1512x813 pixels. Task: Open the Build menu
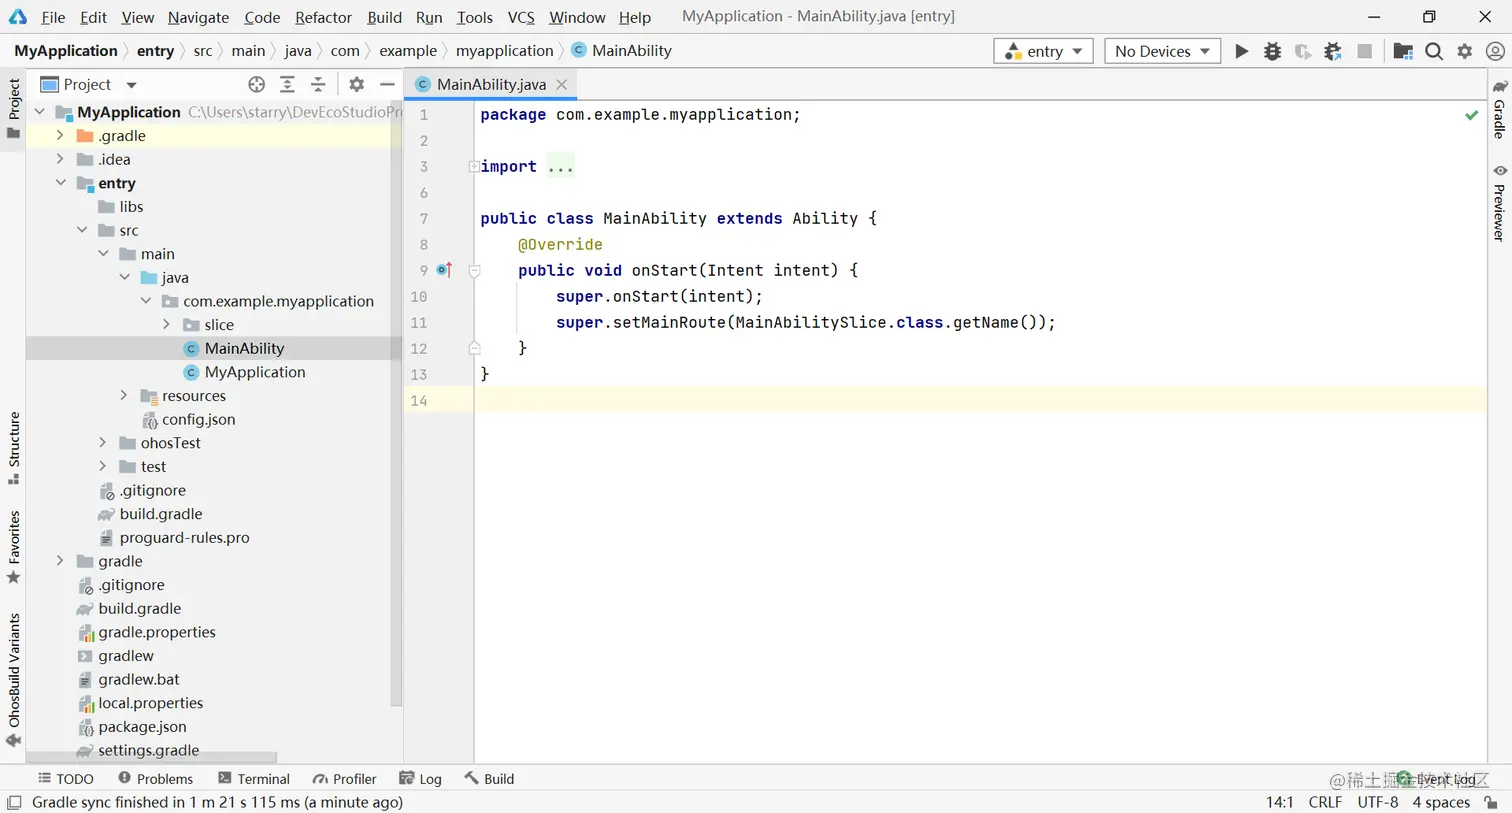pyautogui.click(x=384, y=17)
